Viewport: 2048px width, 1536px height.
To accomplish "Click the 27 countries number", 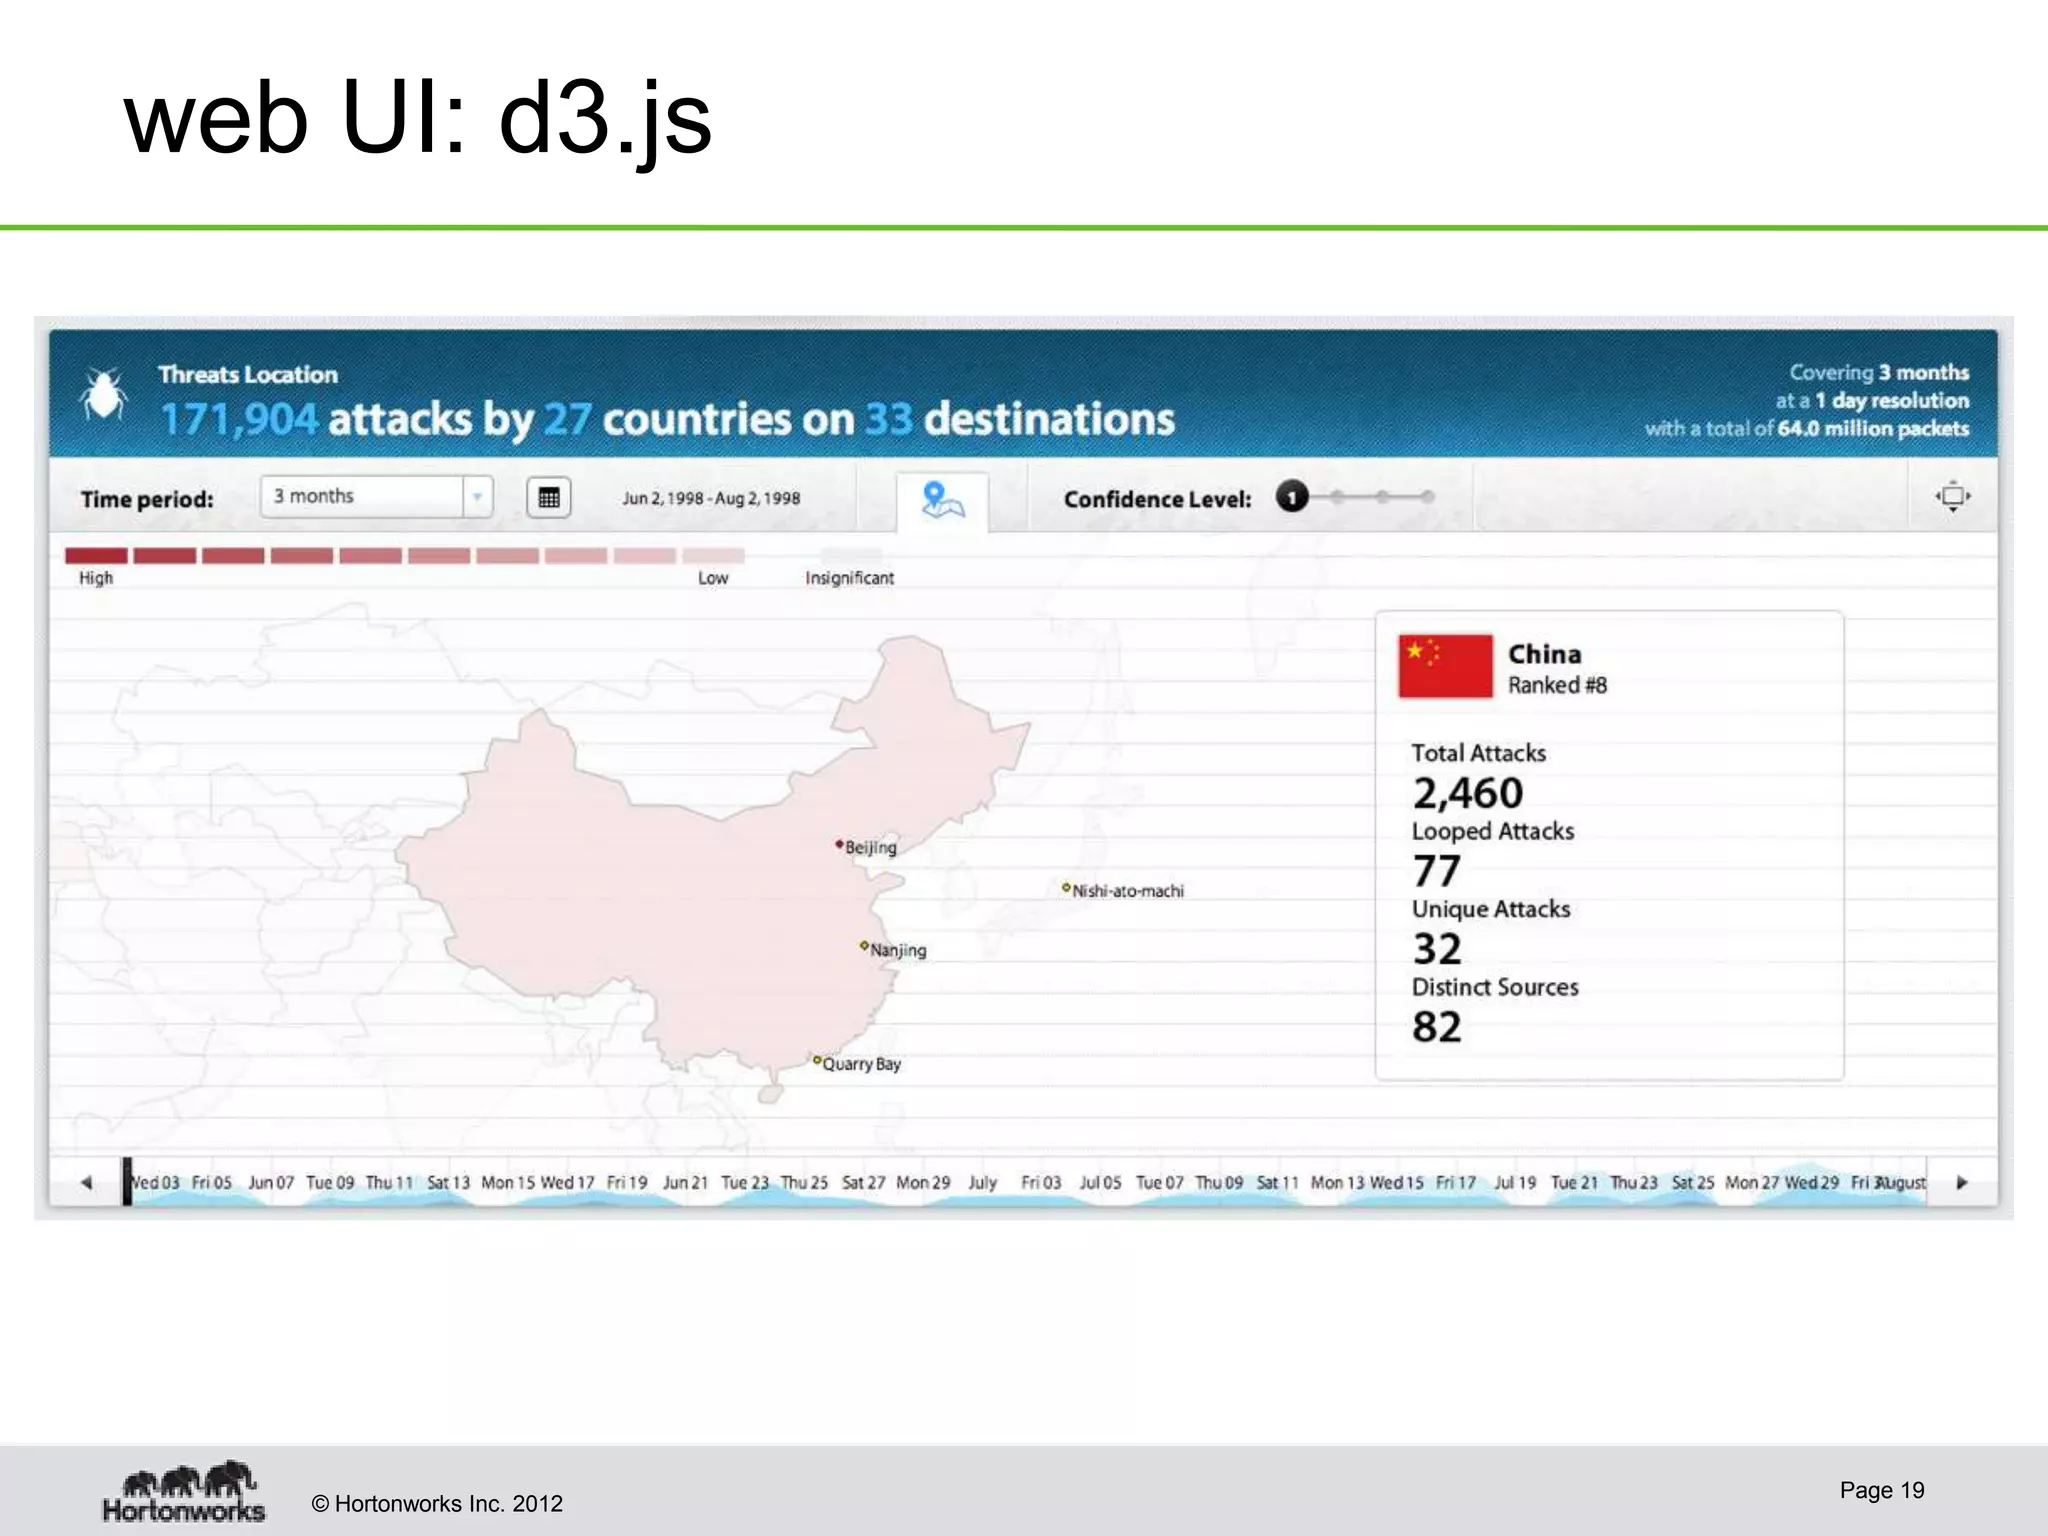I will tap(567, 419).
